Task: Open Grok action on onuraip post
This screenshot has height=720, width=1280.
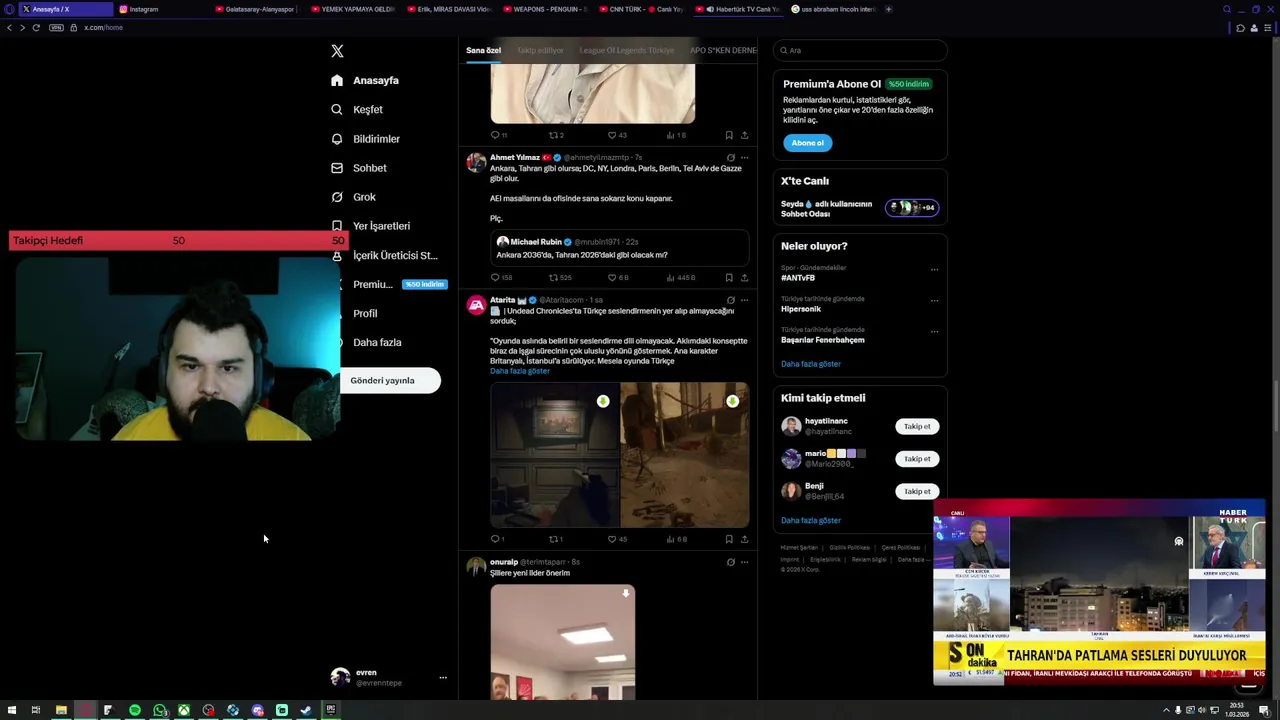Action: point(730,562)
